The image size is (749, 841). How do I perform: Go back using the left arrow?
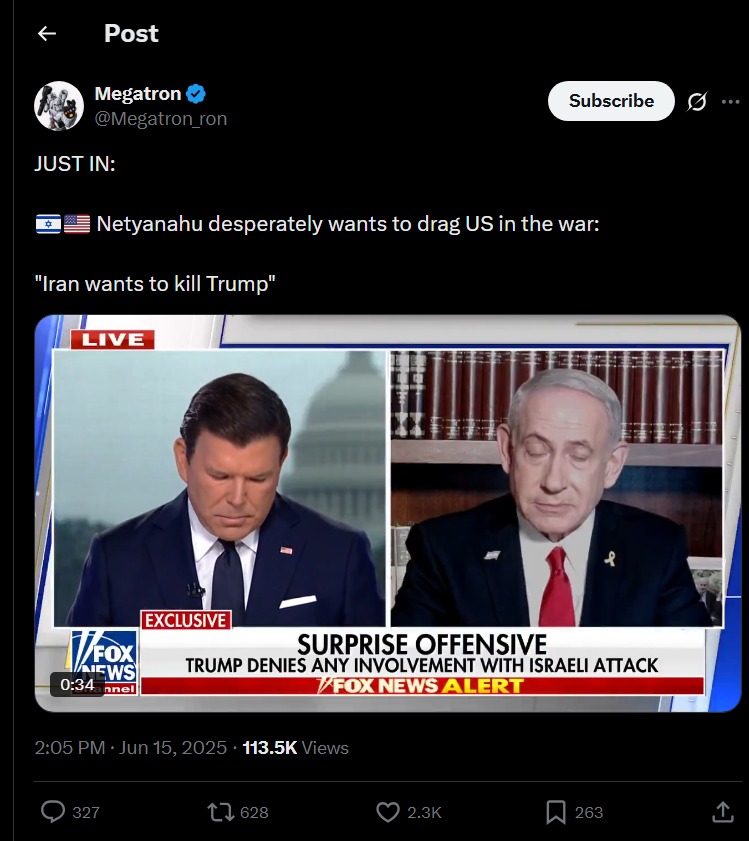coord(47,34)
